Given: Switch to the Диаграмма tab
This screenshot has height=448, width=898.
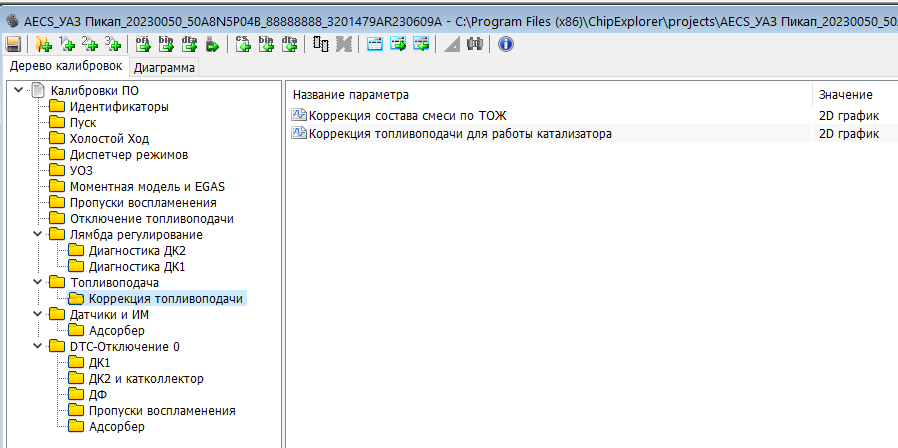Looking at the screenshot, I should [165, 68].
